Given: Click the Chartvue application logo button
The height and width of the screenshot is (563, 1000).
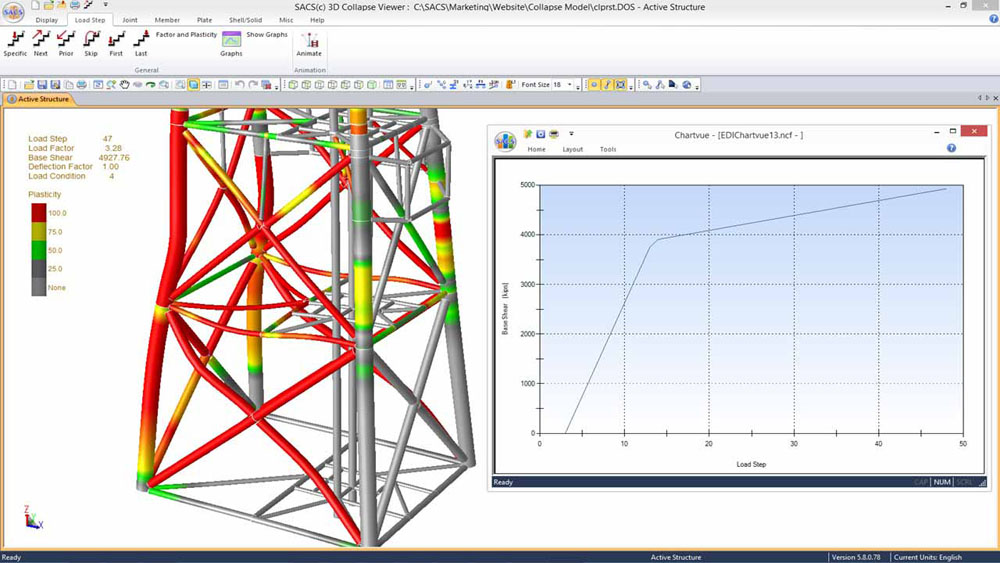Looking at the screenshot, I should coord(505,141).
